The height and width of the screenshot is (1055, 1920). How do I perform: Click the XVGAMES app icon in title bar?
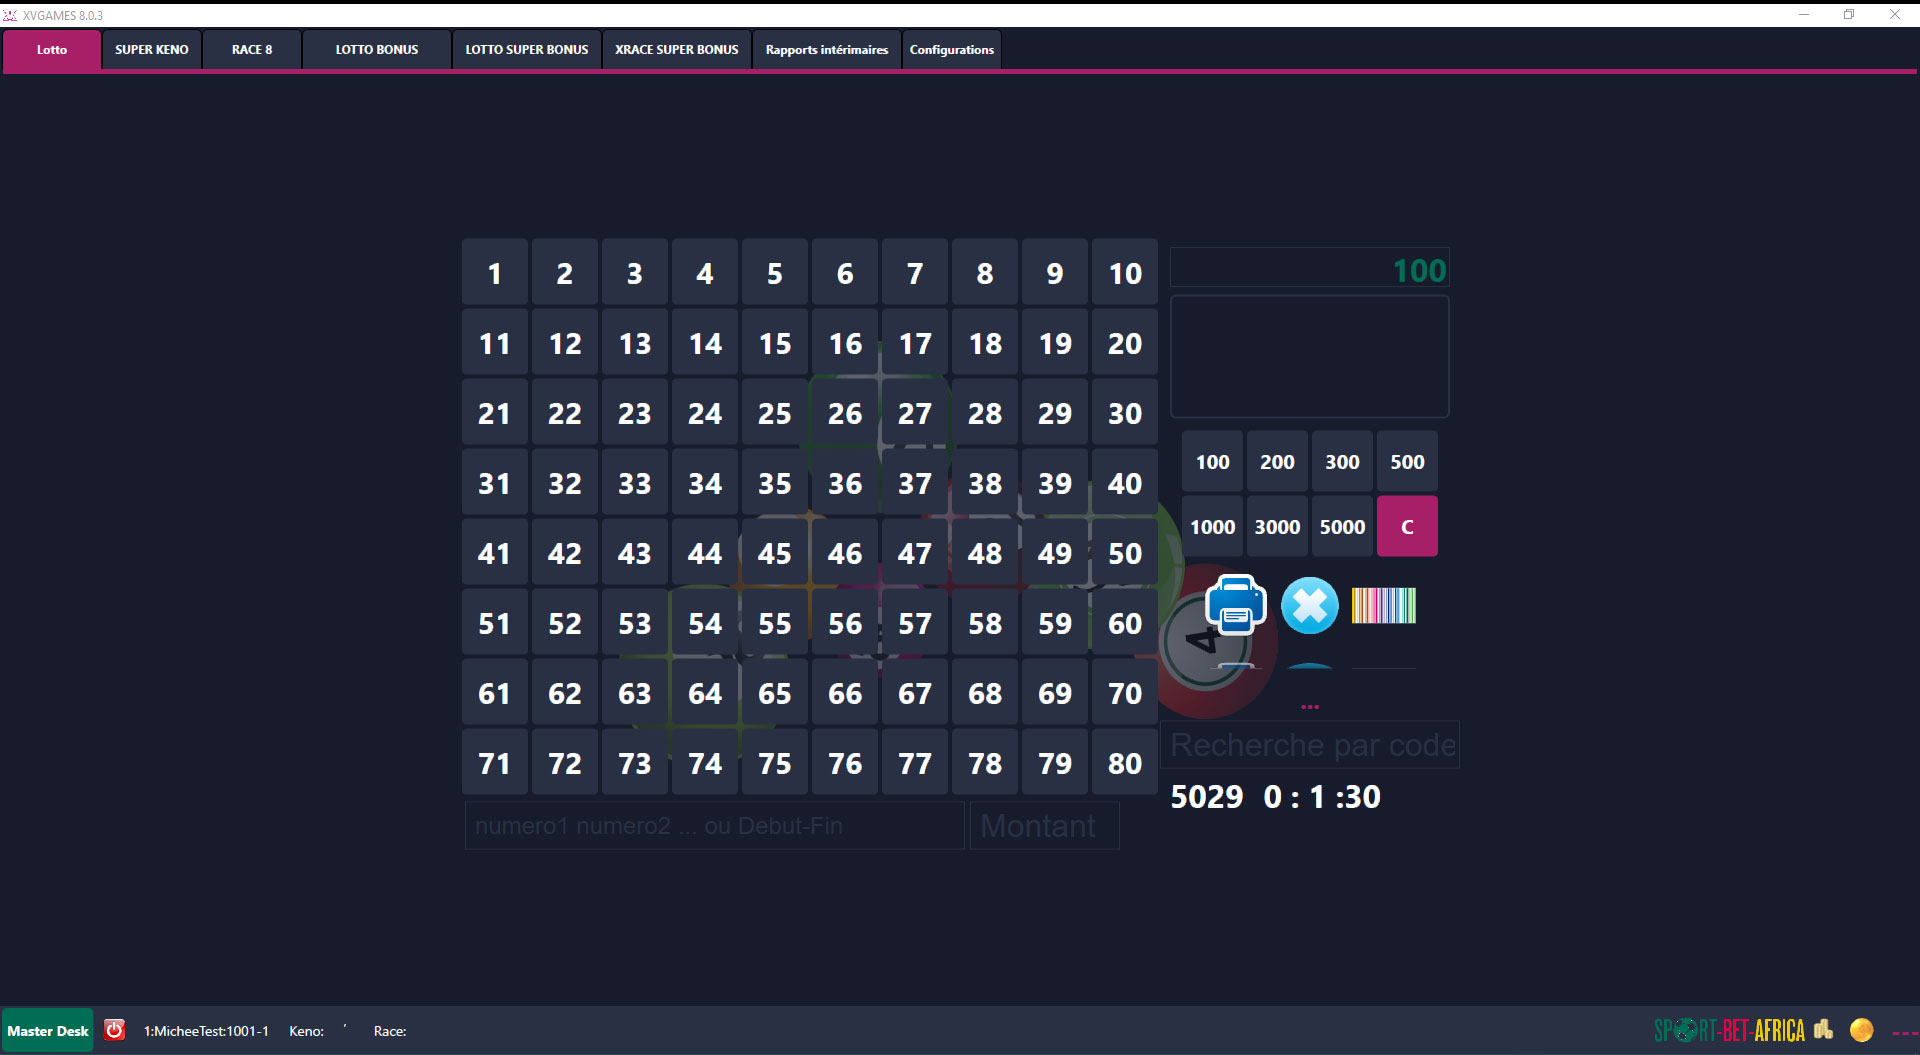pos(10,15)
